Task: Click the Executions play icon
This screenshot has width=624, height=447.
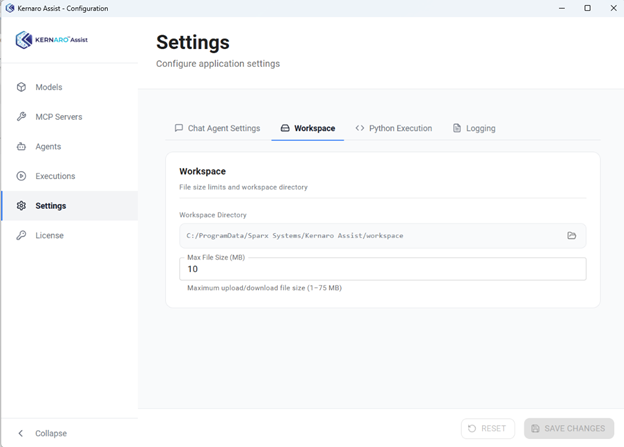Action: [21, 176]
